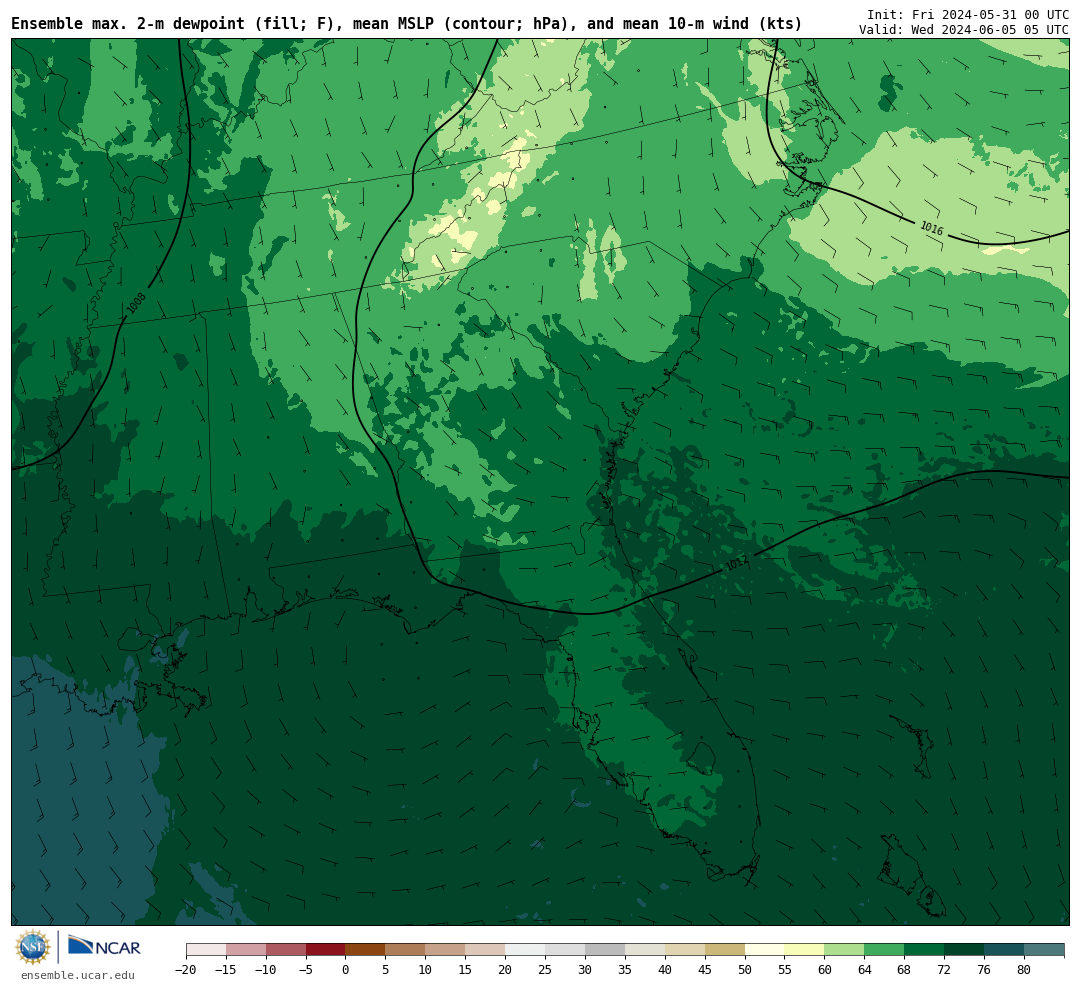The image size is (1080, 988).
Task: Click the 76–80 teal color swatch
Action: (1004, 950)
